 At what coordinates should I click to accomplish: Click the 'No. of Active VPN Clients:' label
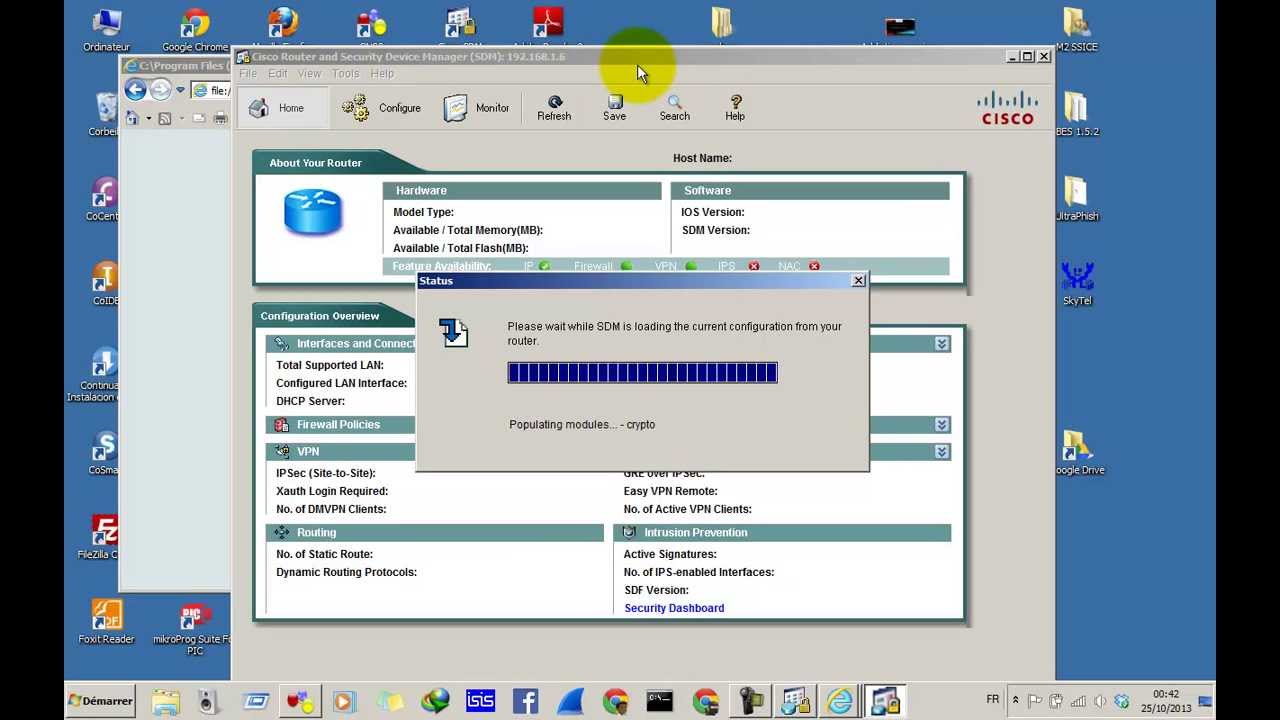point(687,509)
